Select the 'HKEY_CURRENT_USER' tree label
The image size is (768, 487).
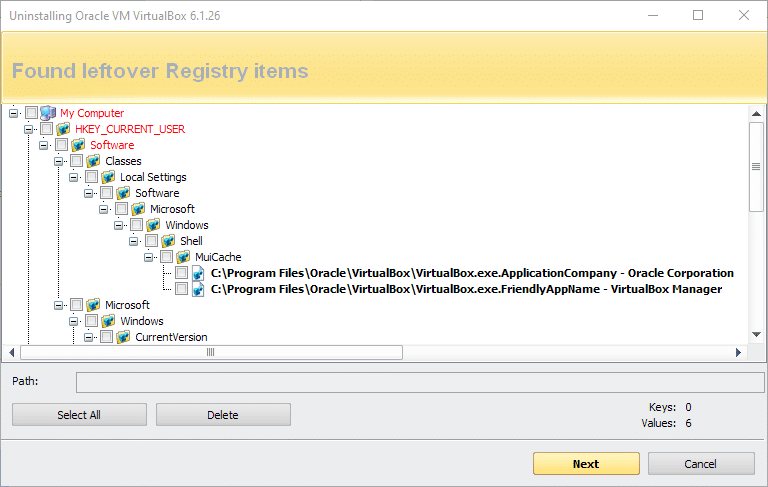[x=130, y=129]
